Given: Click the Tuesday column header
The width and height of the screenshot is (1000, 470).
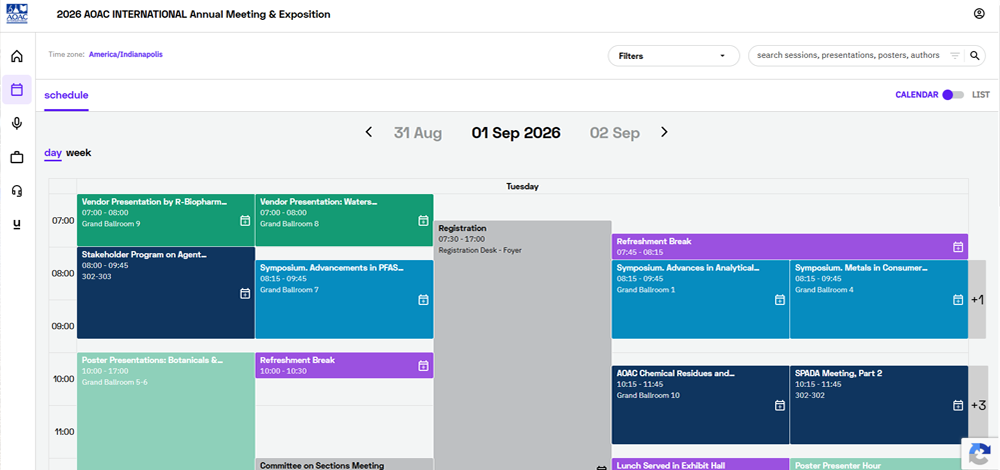Looking at the screenshot, I should coord(522,186).
